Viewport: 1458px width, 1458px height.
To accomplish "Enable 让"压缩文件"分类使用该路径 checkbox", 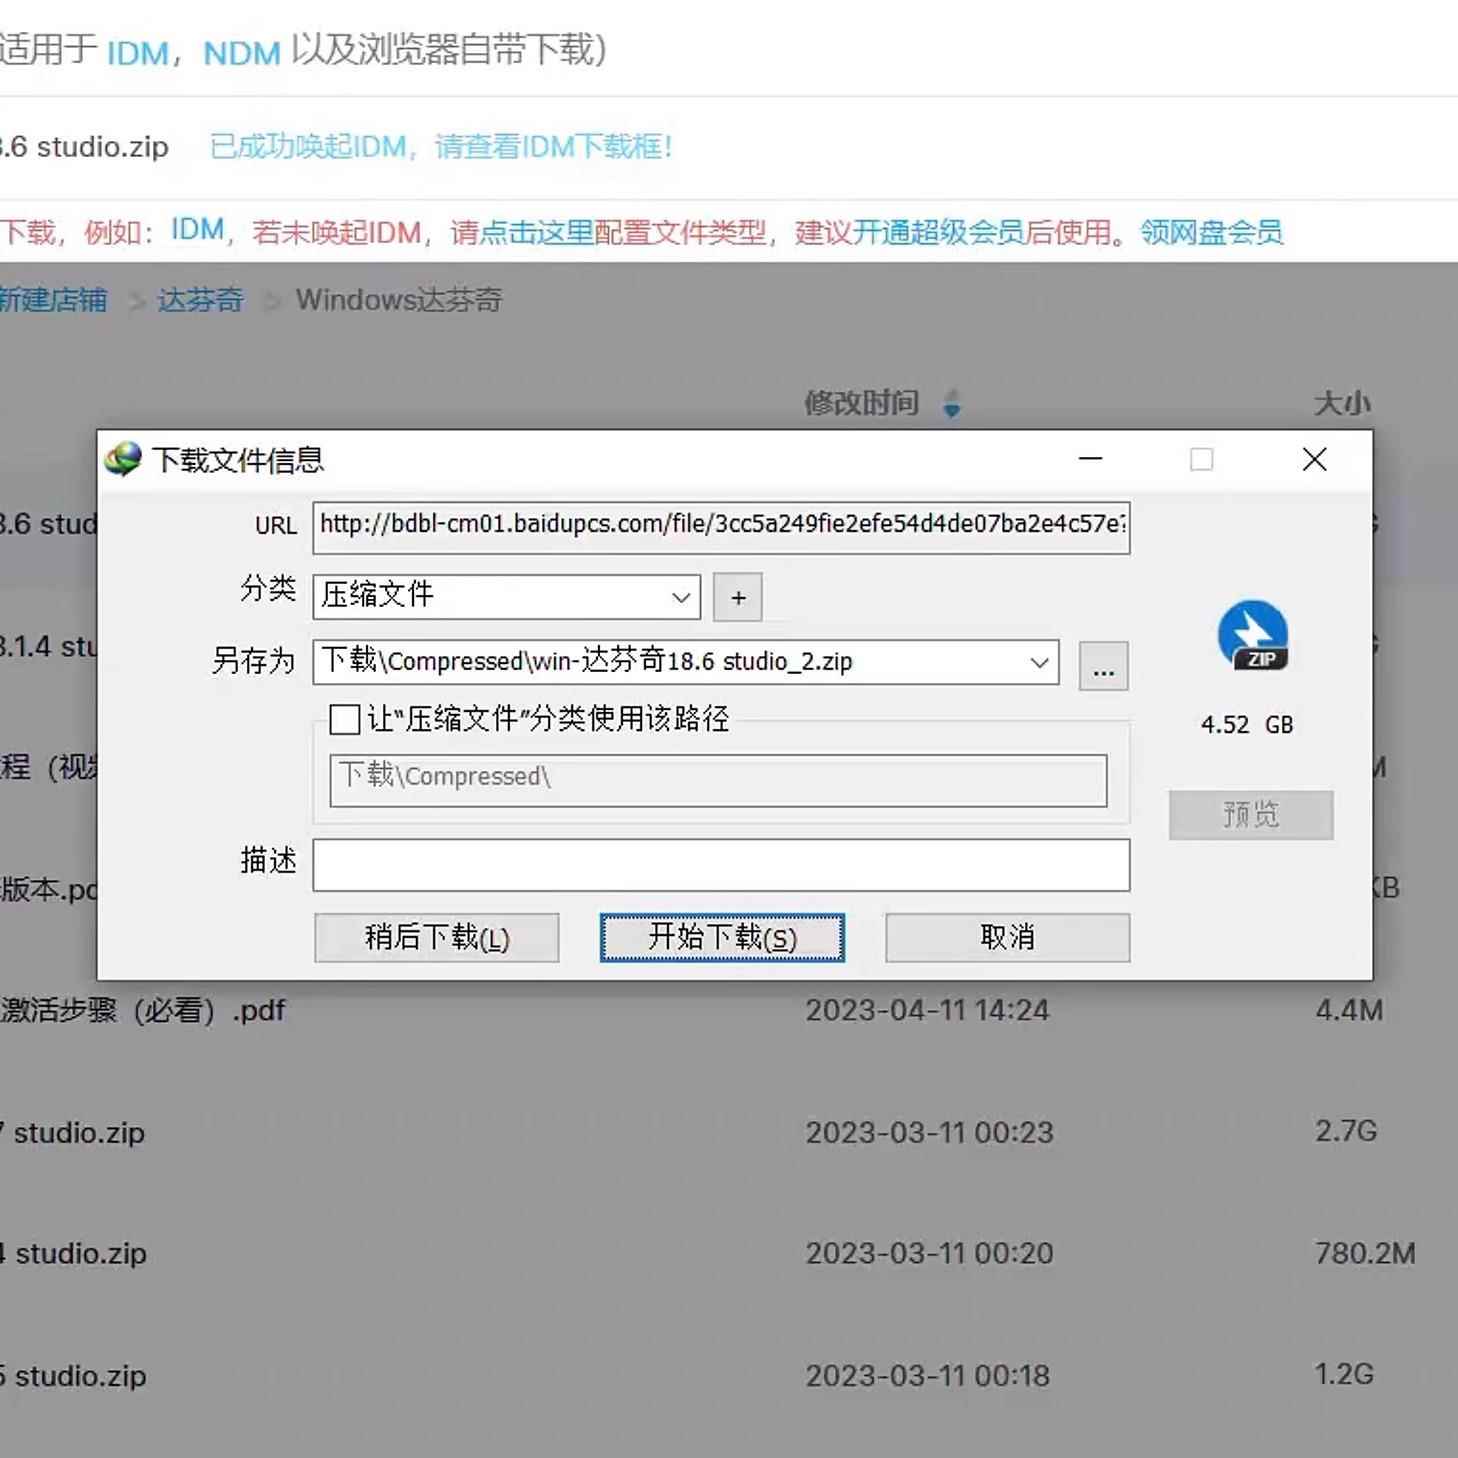I will point(345,719).
